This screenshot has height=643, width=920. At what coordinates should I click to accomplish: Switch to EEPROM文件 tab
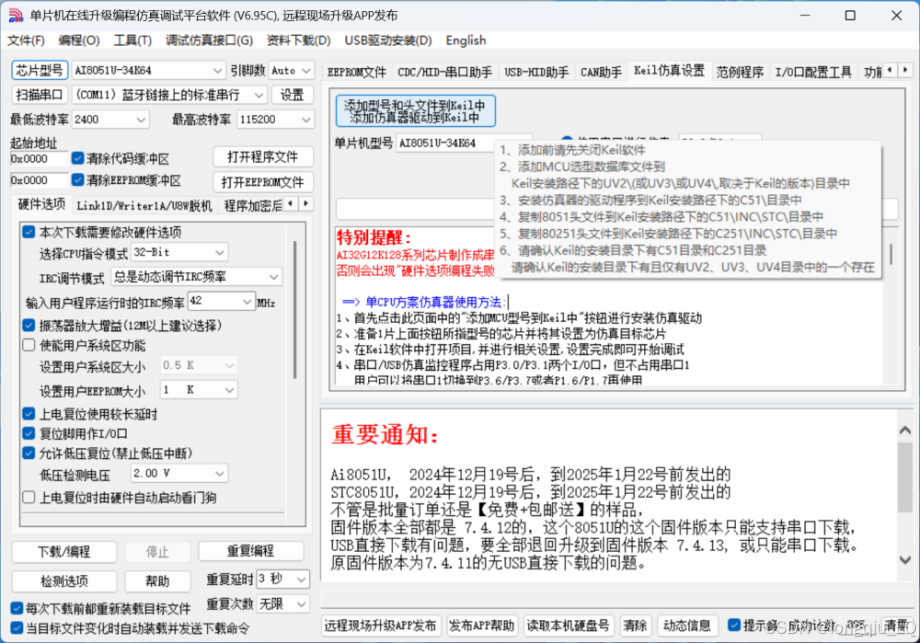tap(357, 72)
